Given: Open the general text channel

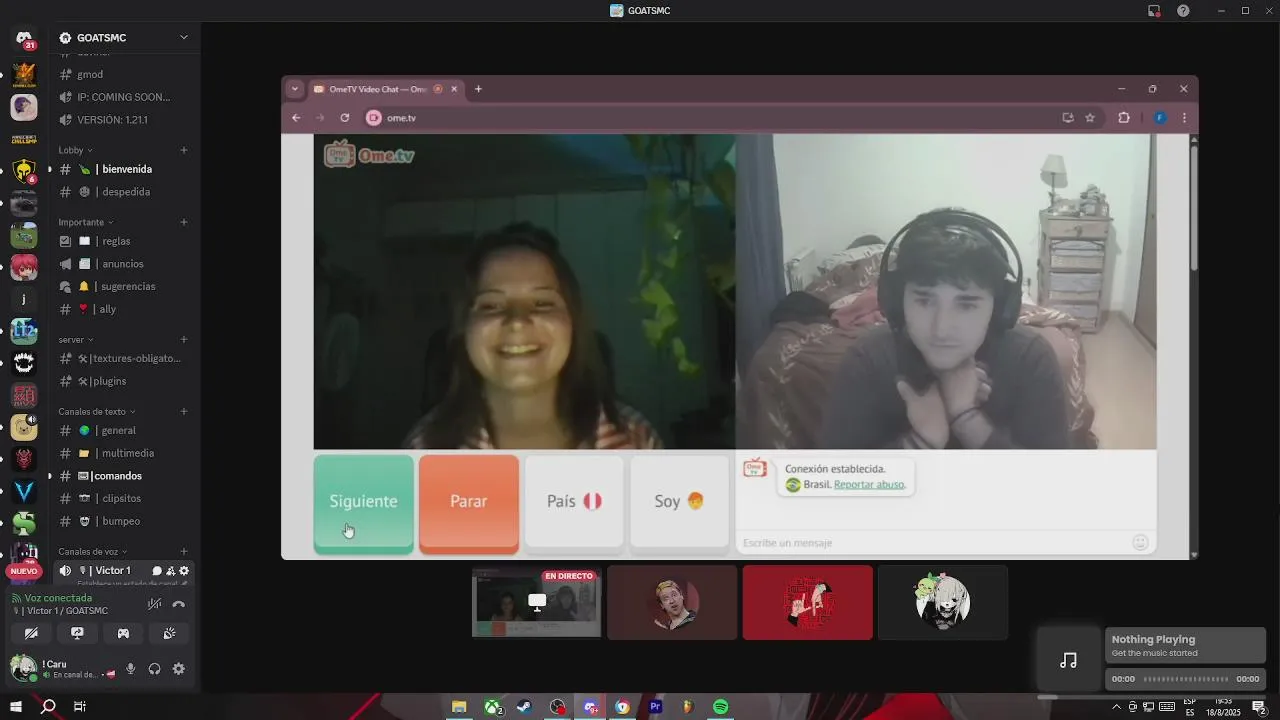Looking at the screenshot, I should click(x=123, y=431).
